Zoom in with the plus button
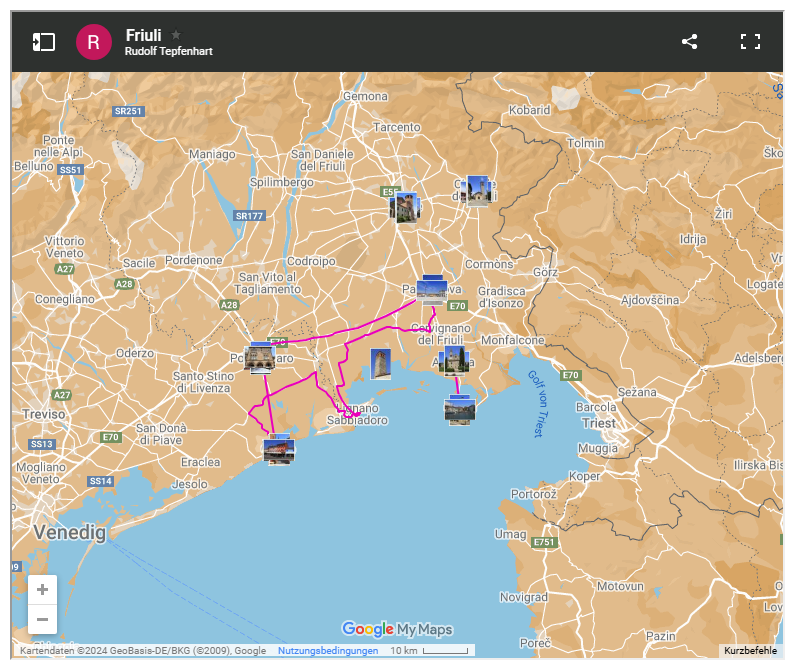The image size is (794, 670). click(x=42, y=590)
